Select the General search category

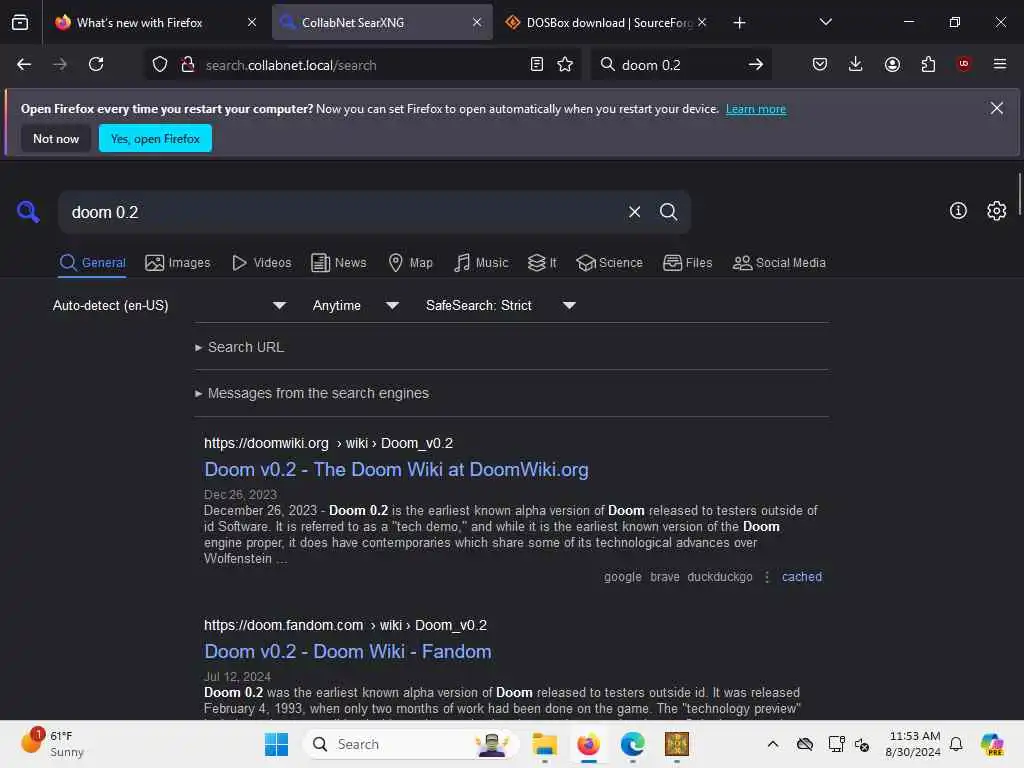92,263
